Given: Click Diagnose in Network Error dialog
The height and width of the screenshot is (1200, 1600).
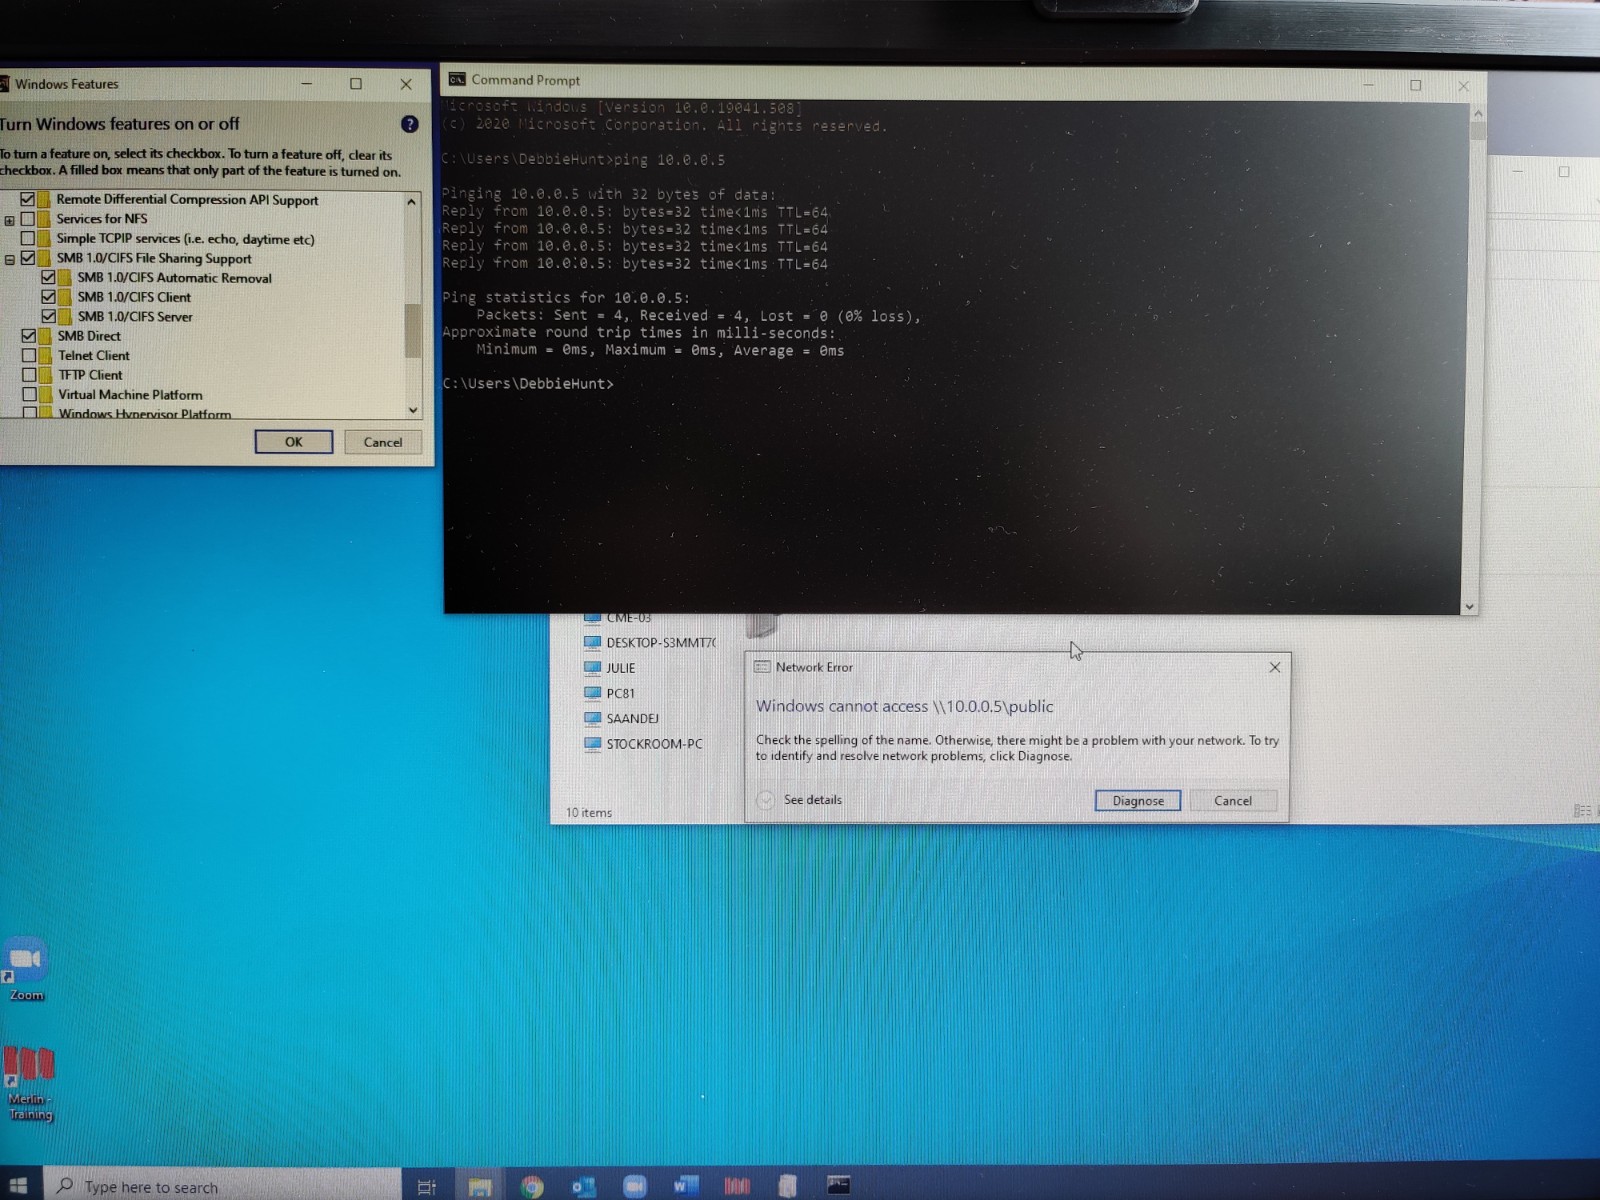Looking at the screenshot, I should tap(1138, 801).
